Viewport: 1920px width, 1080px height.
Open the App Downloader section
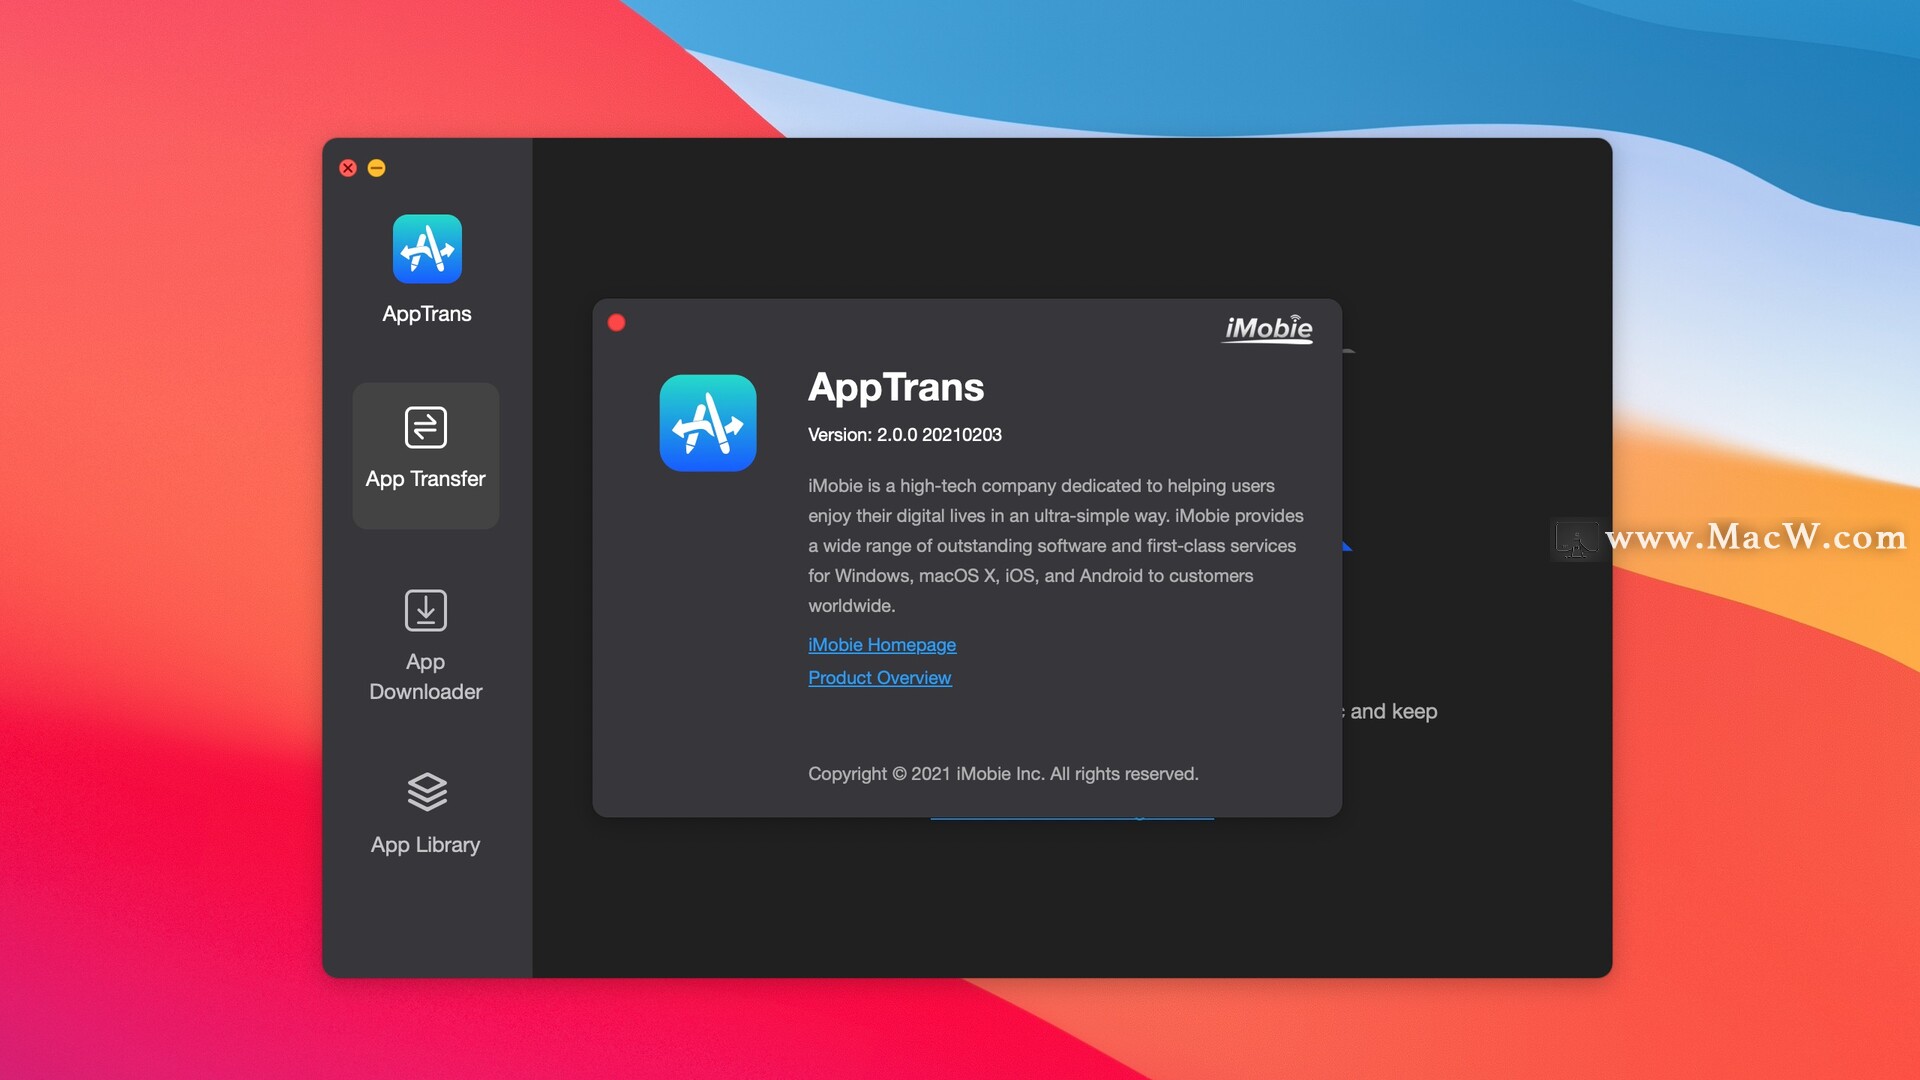[x=426, y=645]
